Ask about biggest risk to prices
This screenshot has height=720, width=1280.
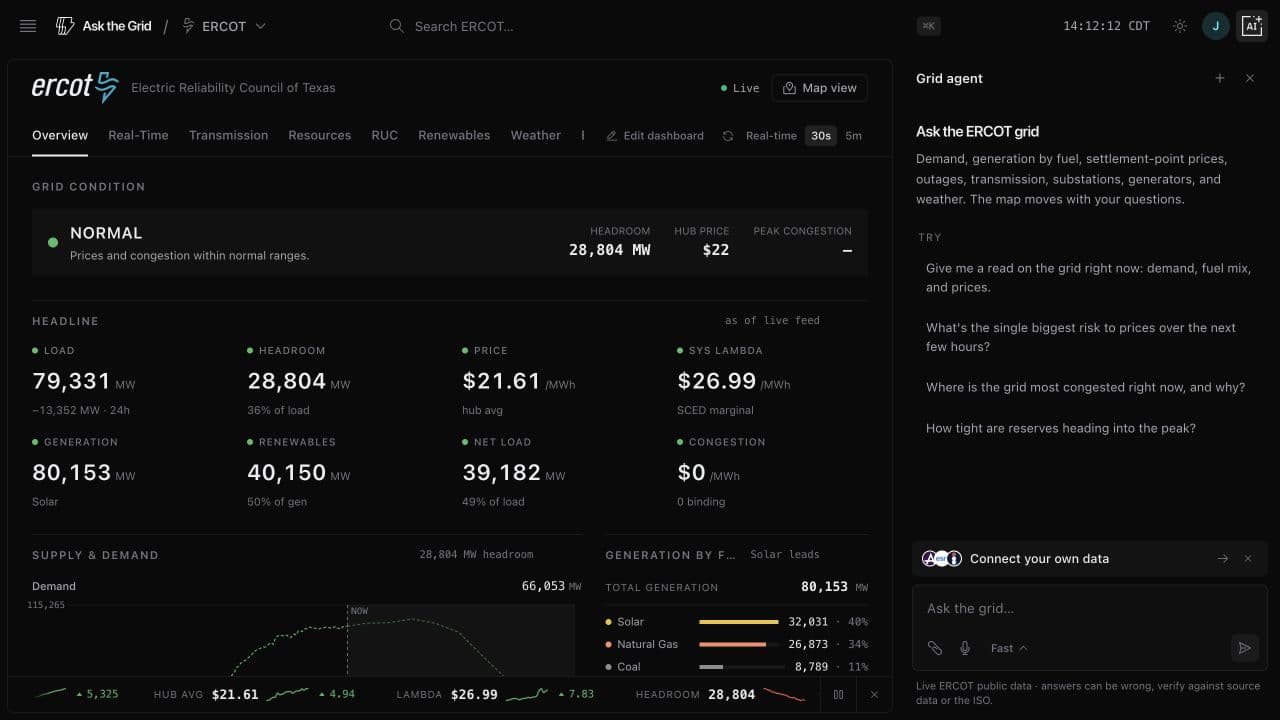pyautogui.click(x=1090, y=337)
